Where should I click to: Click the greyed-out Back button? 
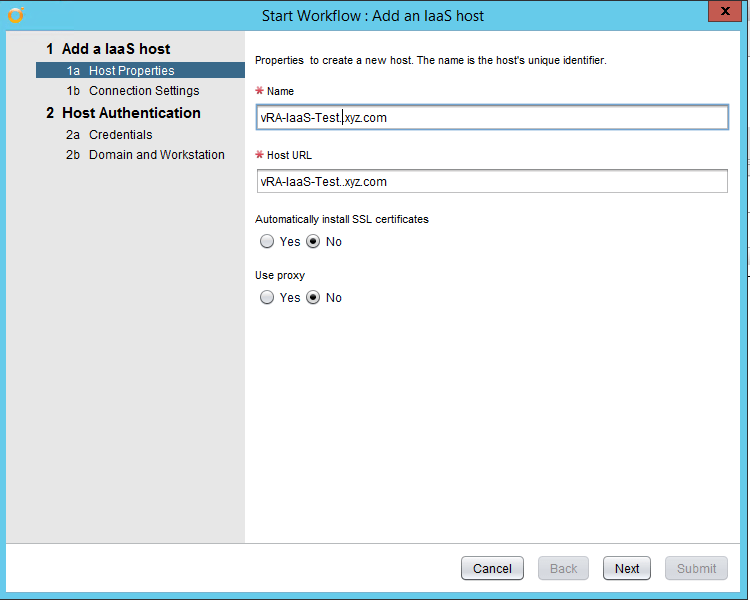[563, 568]
